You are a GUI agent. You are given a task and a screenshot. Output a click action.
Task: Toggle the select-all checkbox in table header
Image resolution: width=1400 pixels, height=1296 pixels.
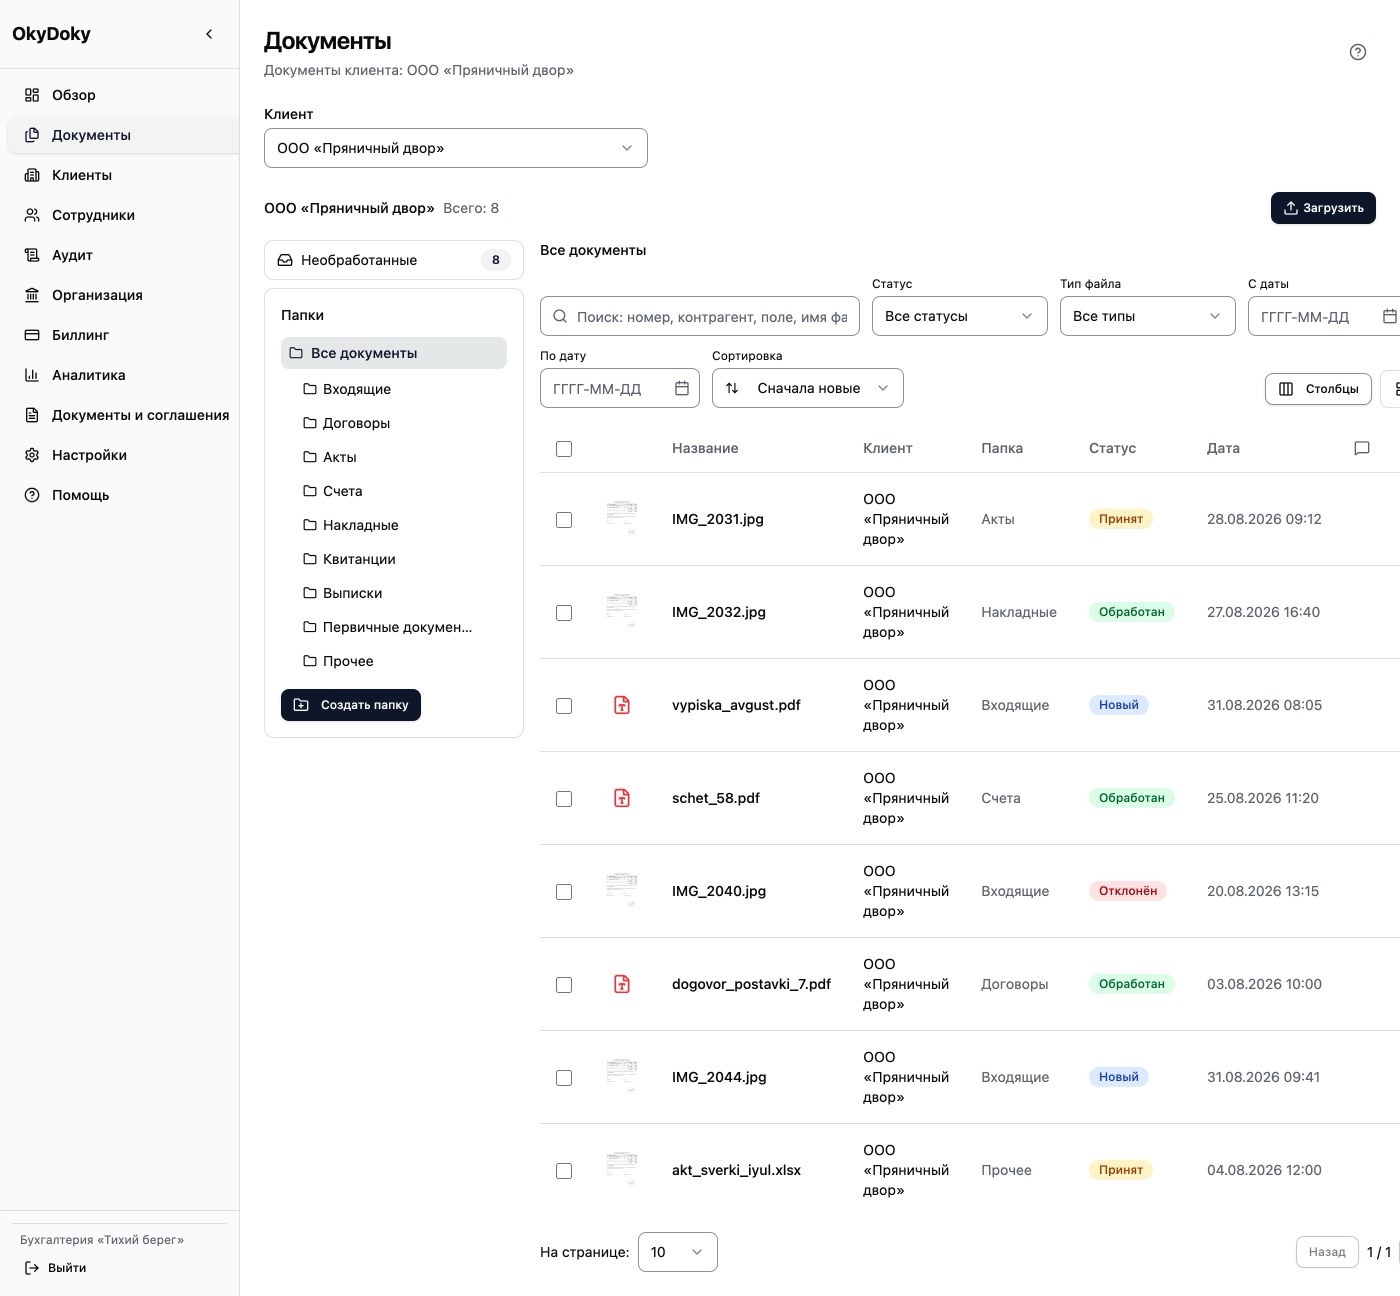tap(564, 449)
